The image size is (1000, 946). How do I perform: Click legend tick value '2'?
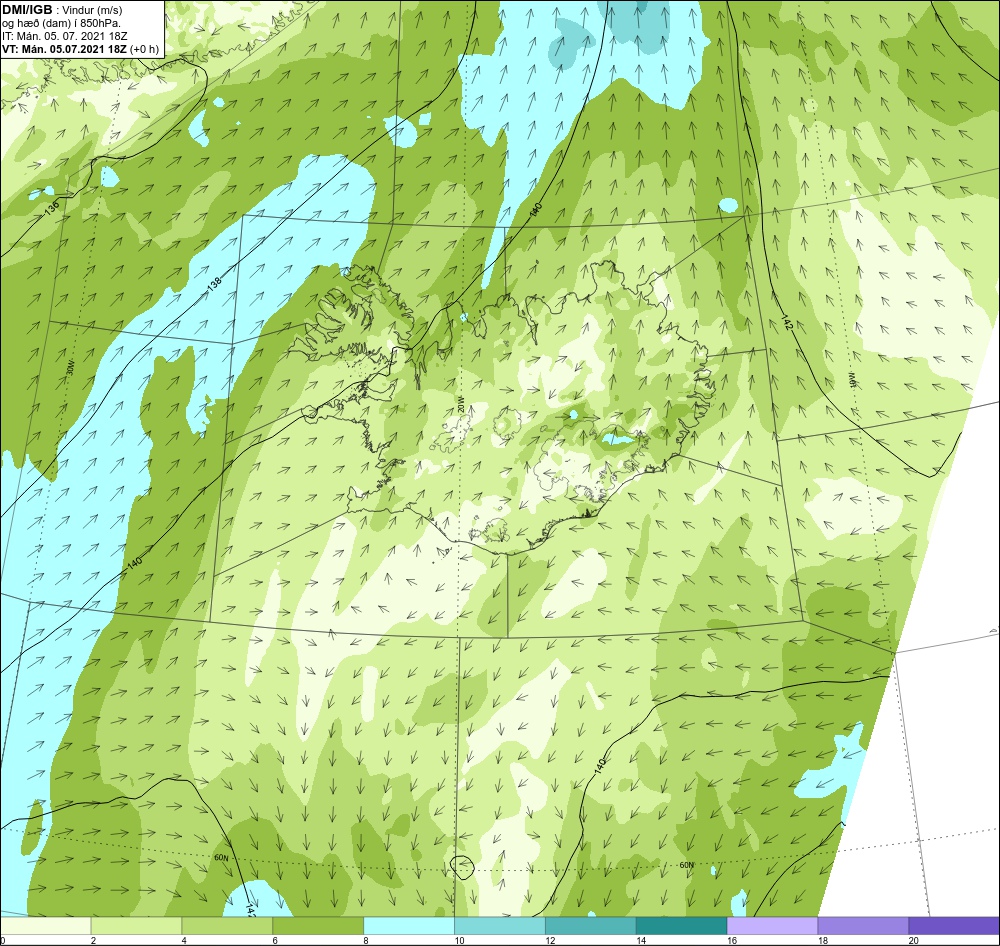[93, 940]
